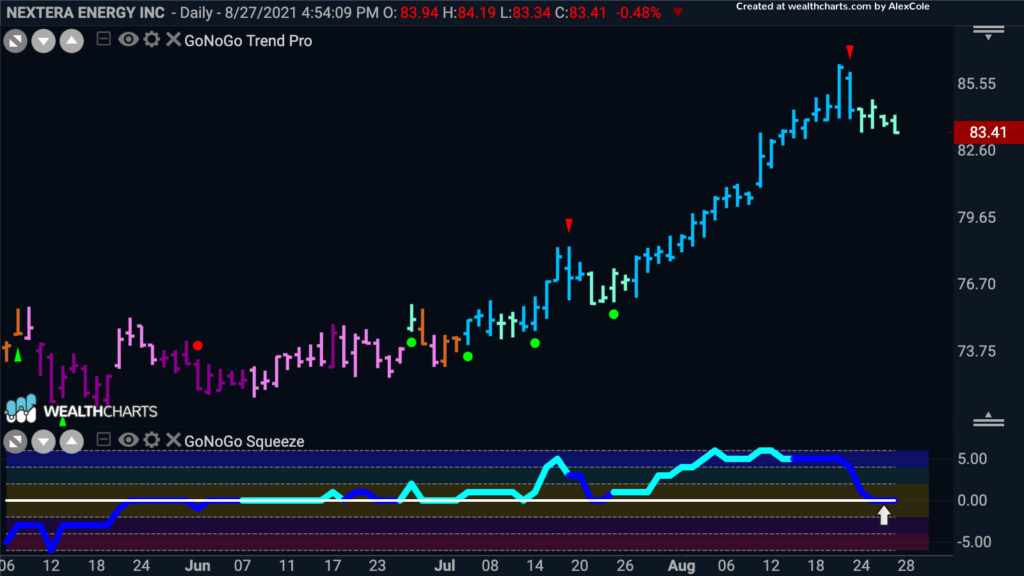
Task: Click the green dot below the July 26 bars
Action: click(614, 315)
